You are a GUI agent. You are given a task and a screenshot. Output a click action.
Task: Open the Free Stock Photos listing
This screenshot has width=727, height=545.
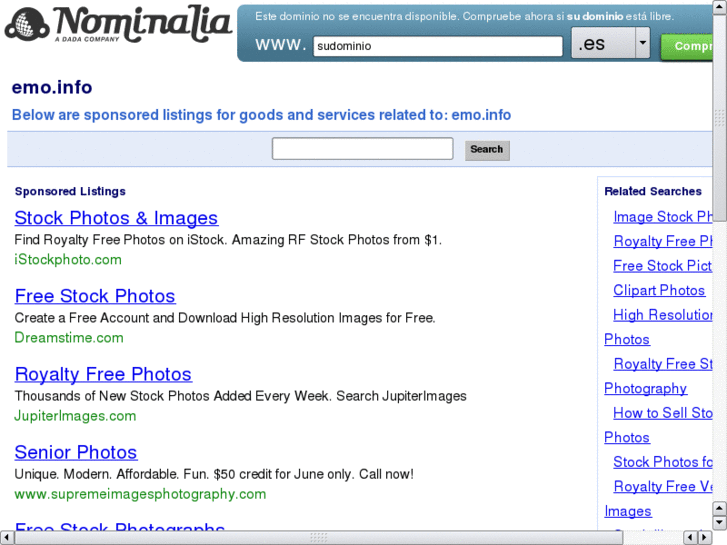click(95, 296)
